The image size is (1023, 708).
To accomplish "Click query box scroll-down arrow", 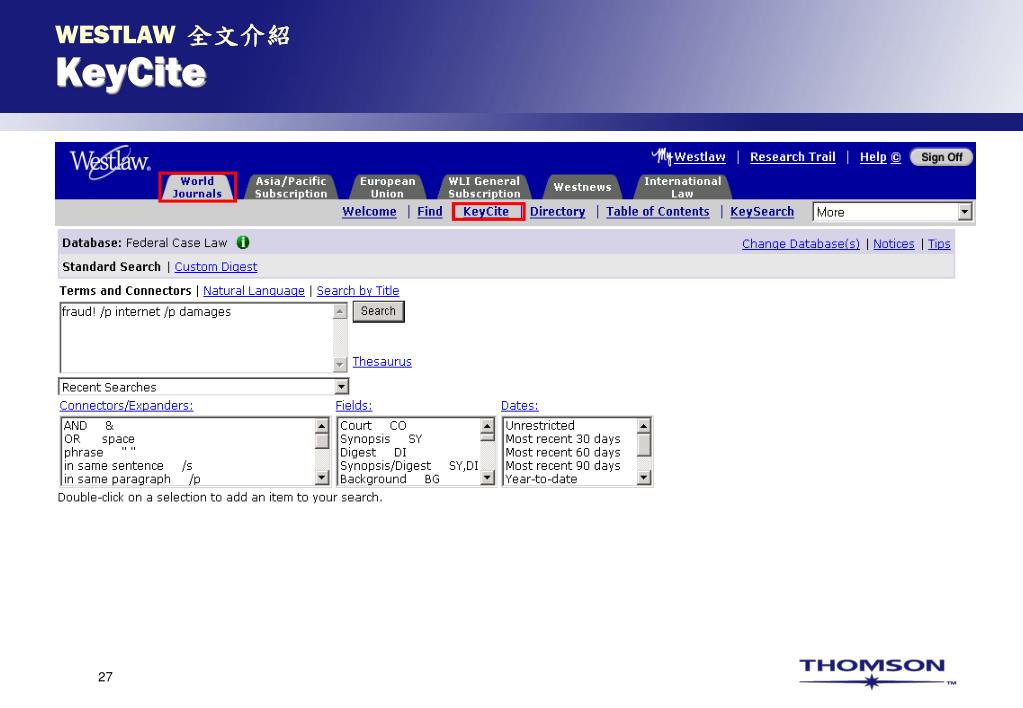I will [340, 364].
